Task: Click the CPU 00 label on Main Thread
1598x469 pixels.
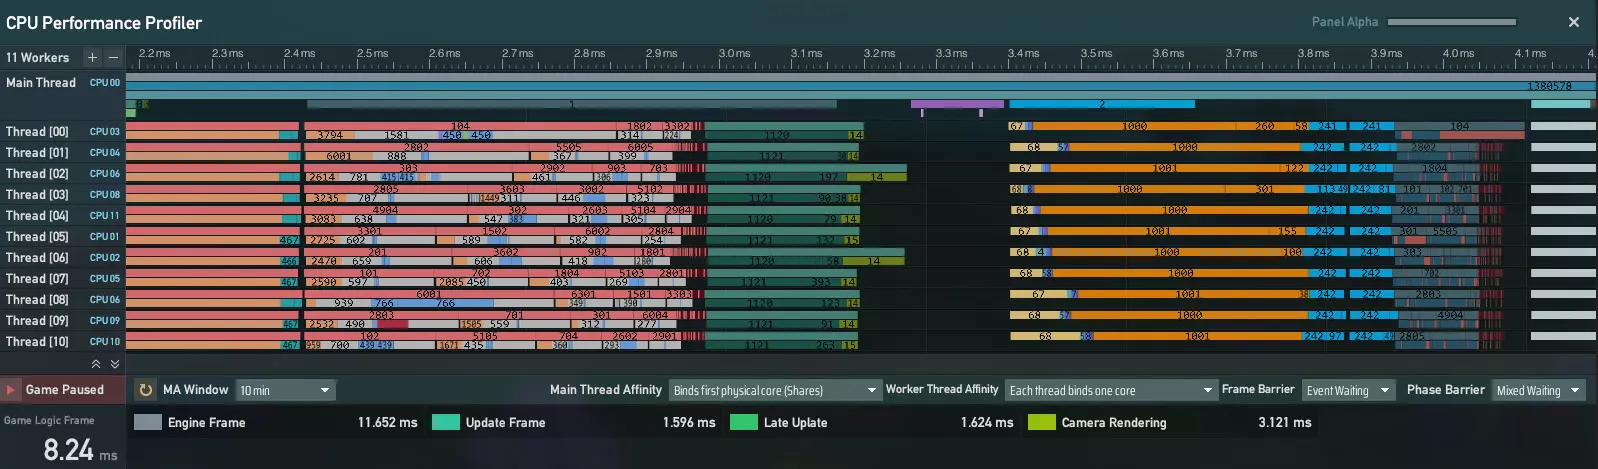Action: [105, 82]
